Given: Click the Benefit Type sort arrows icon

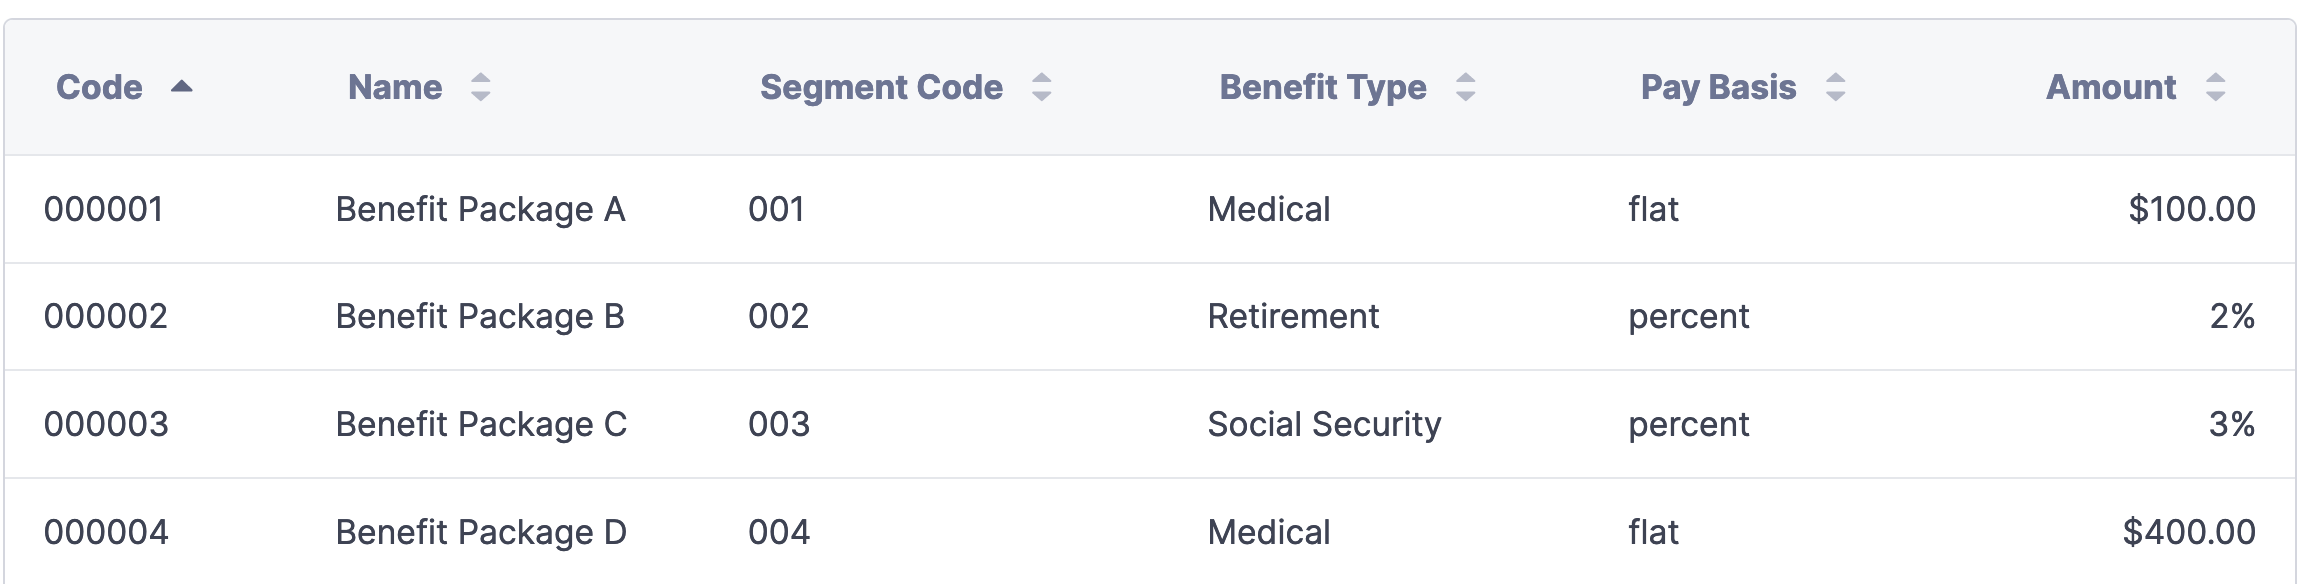Looking at the screenshot, I should click(x=1466, y=87).
